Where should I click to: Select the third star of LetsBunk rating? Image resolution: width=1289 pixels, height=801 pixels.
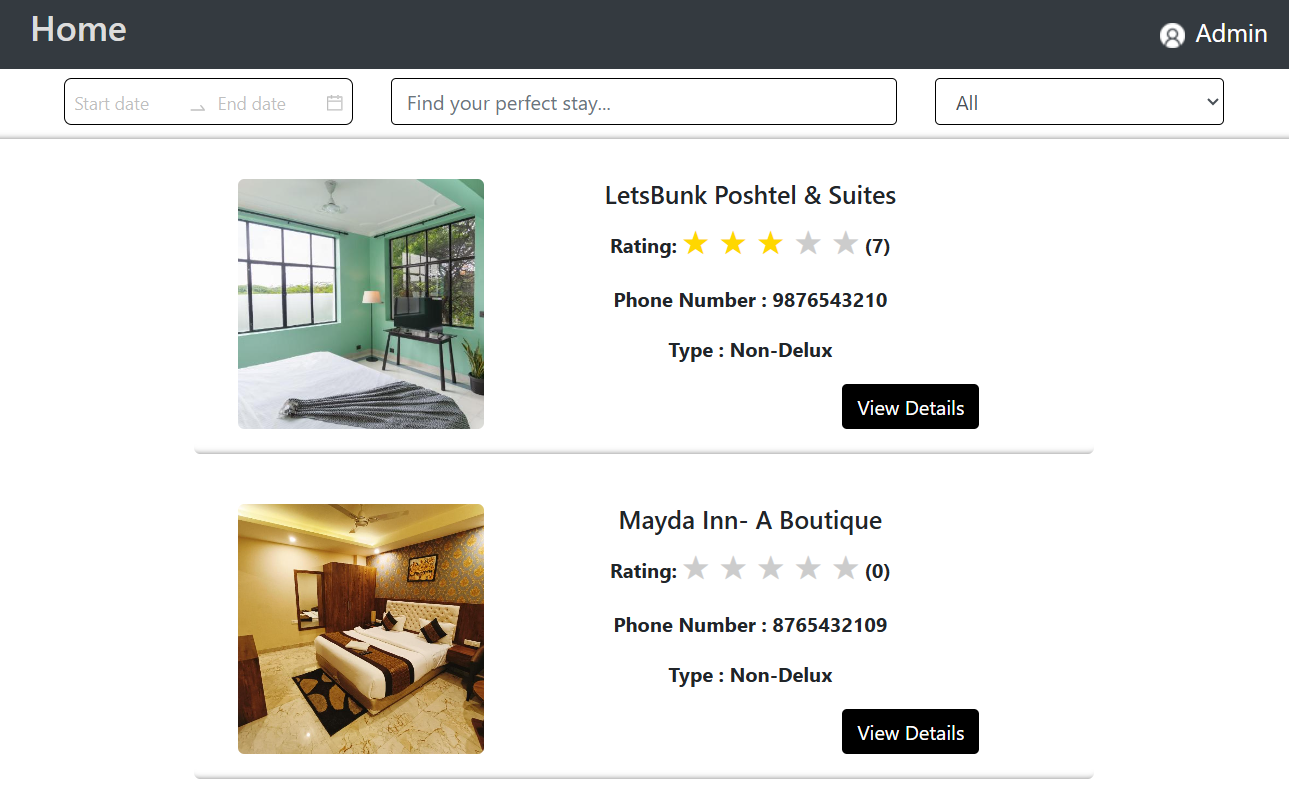(x=770, y=243)
